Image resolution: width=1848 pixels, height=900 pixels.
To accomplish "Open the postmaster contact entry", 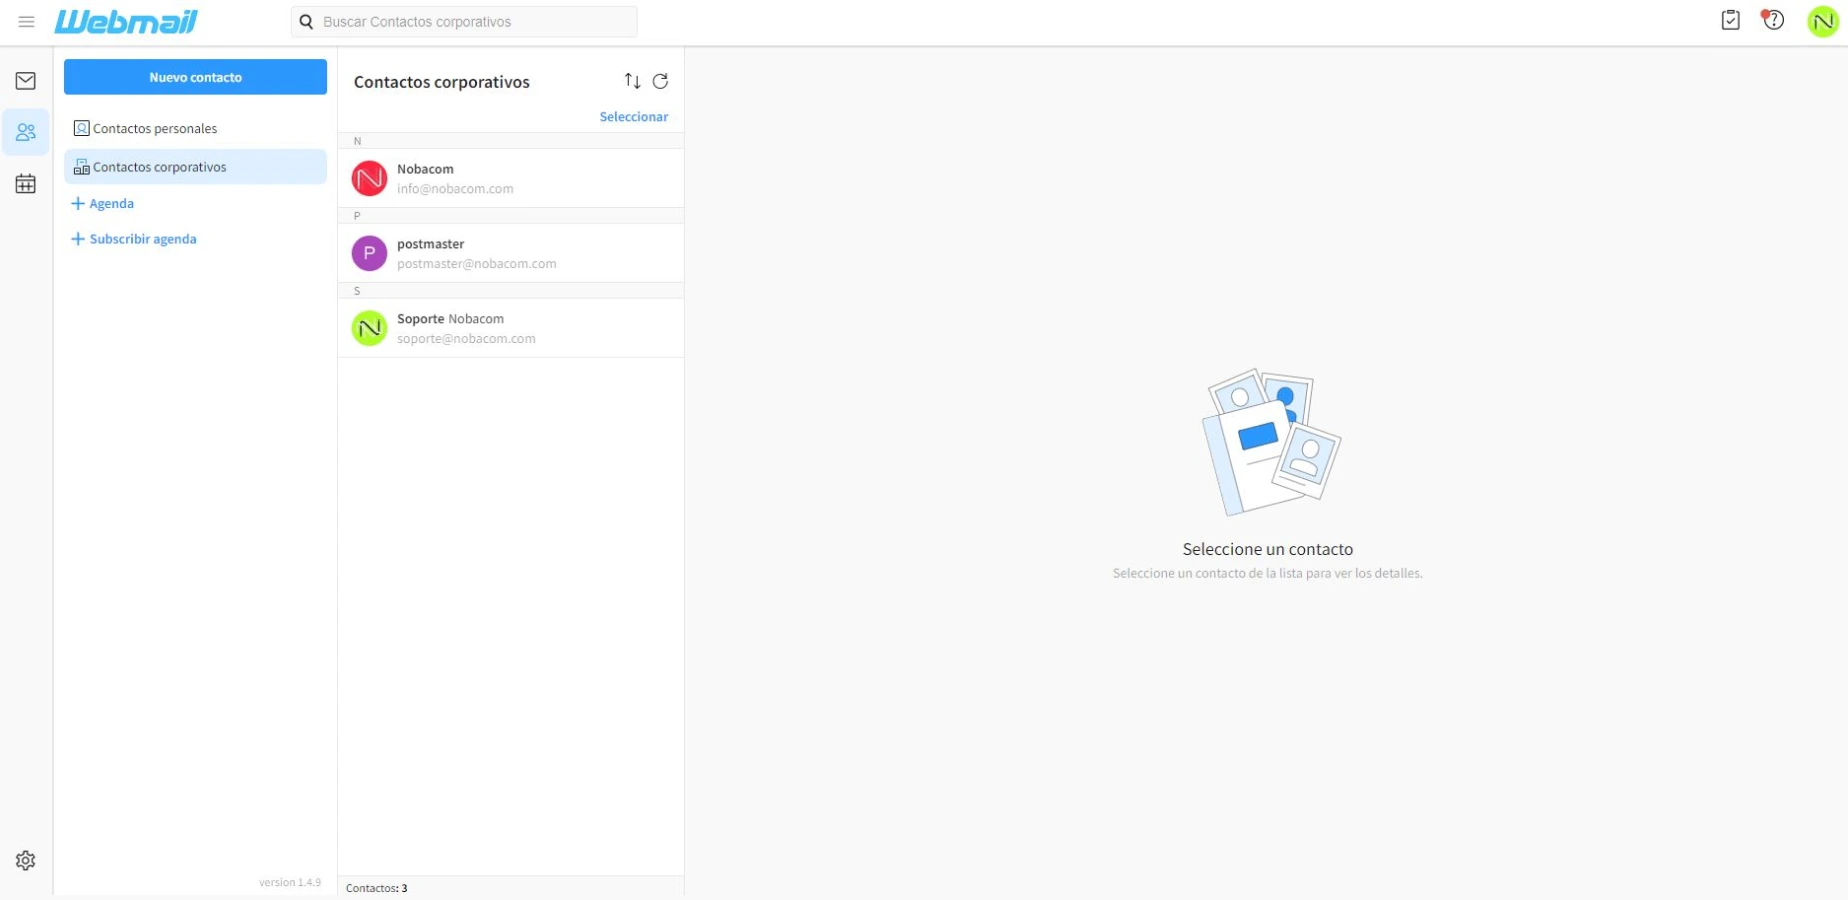I will point(510,254).
